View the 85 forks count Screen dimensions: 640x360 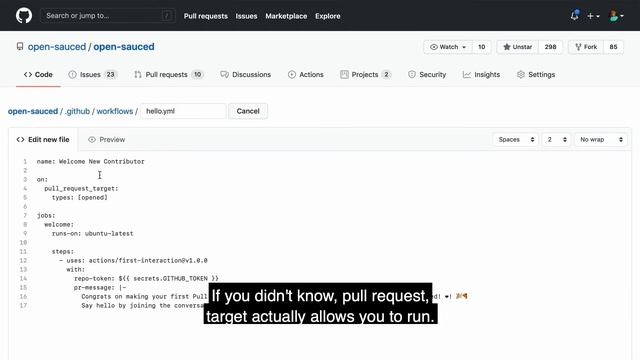[x=613, y=47]
